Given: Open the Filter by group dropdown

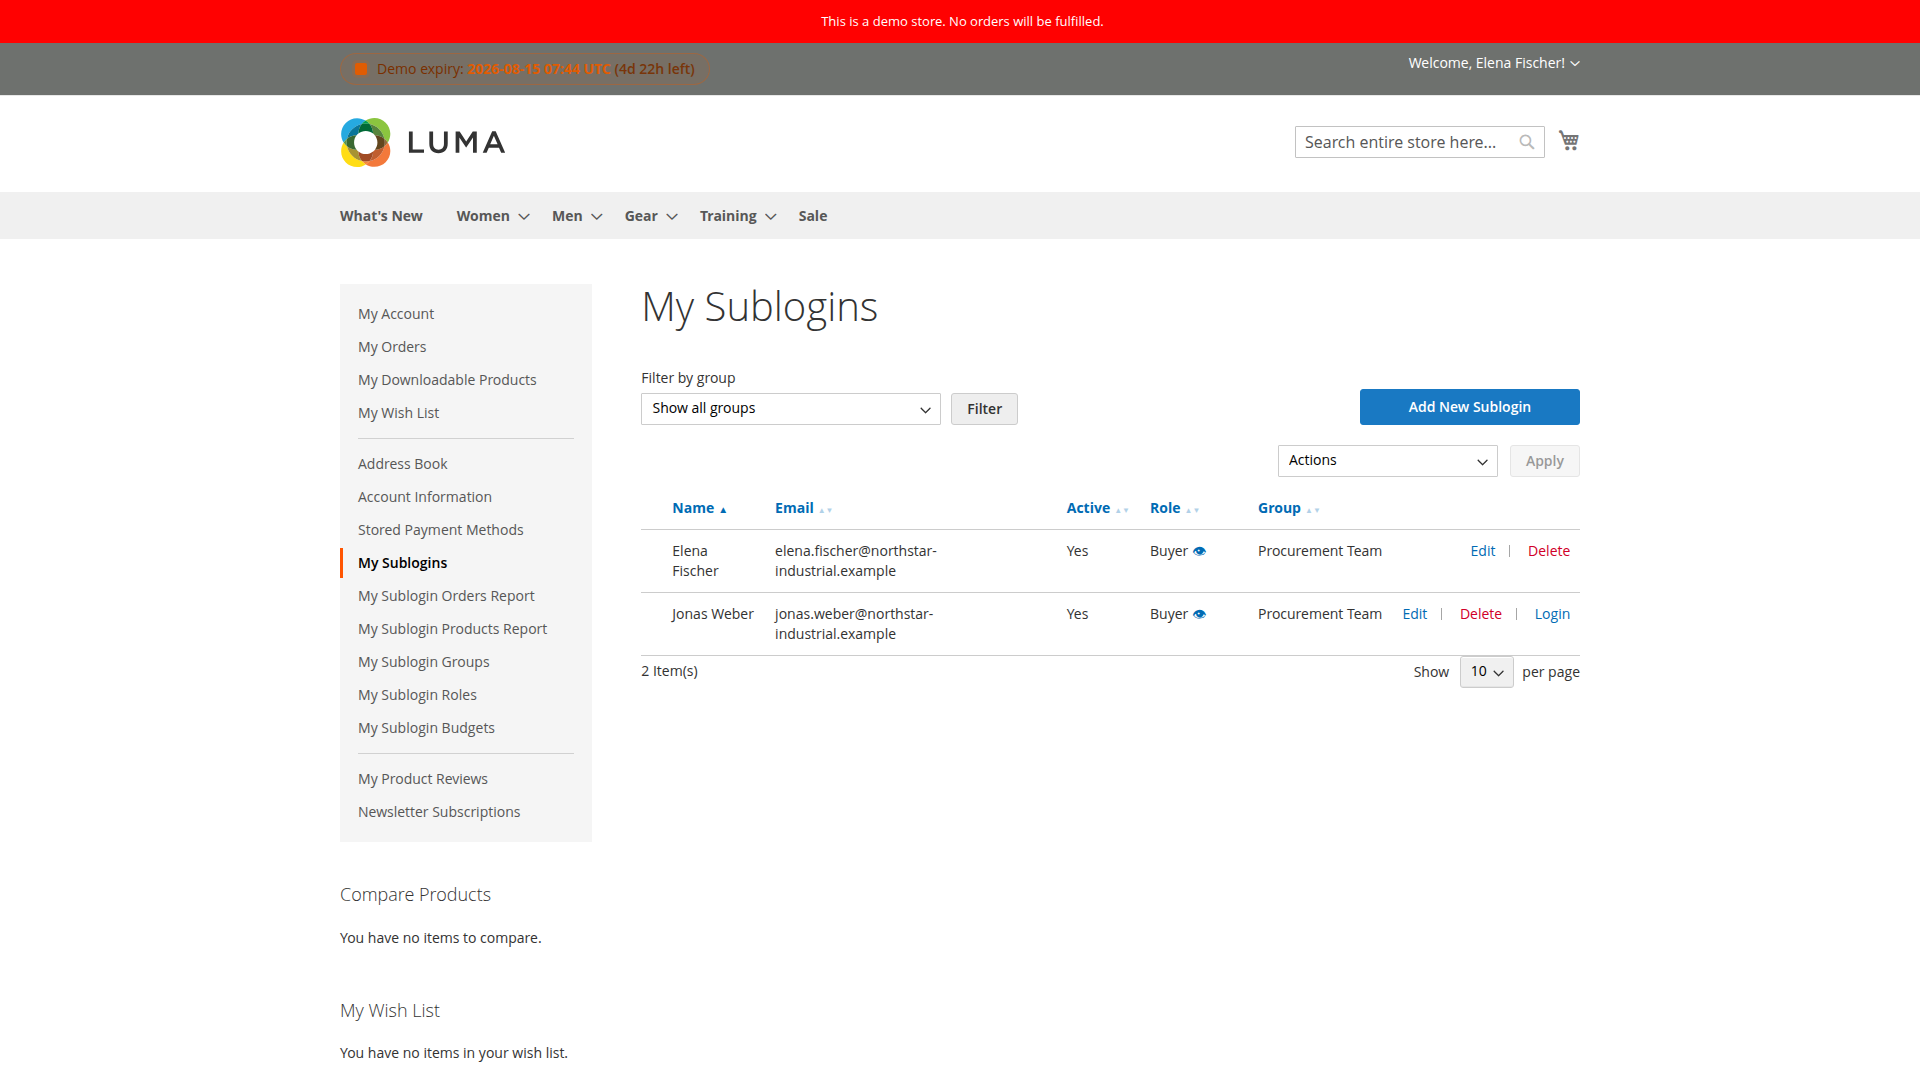Looking at the screenshot, I should click(x=790, y=409).
